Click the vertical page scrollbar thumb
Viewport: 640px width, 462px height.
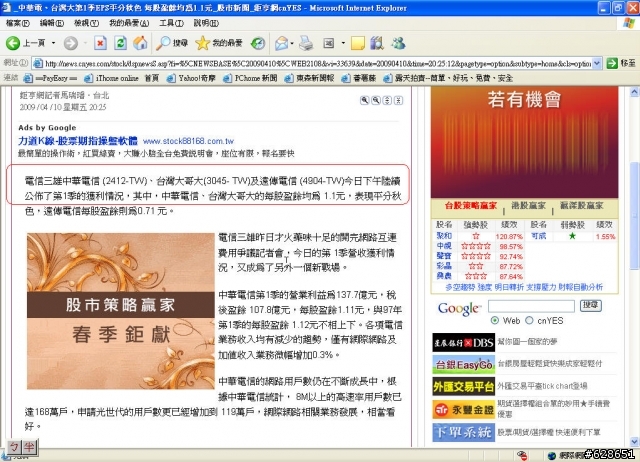634,215
